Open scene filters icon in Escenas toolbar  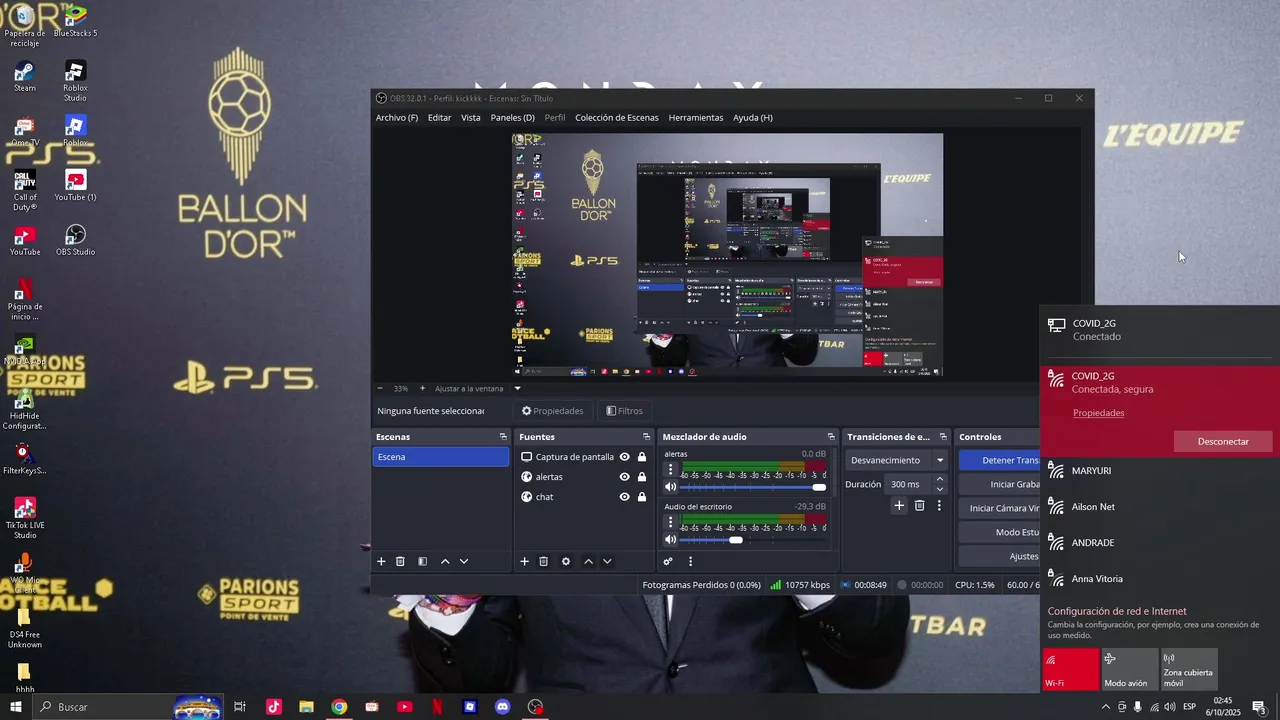422,562
